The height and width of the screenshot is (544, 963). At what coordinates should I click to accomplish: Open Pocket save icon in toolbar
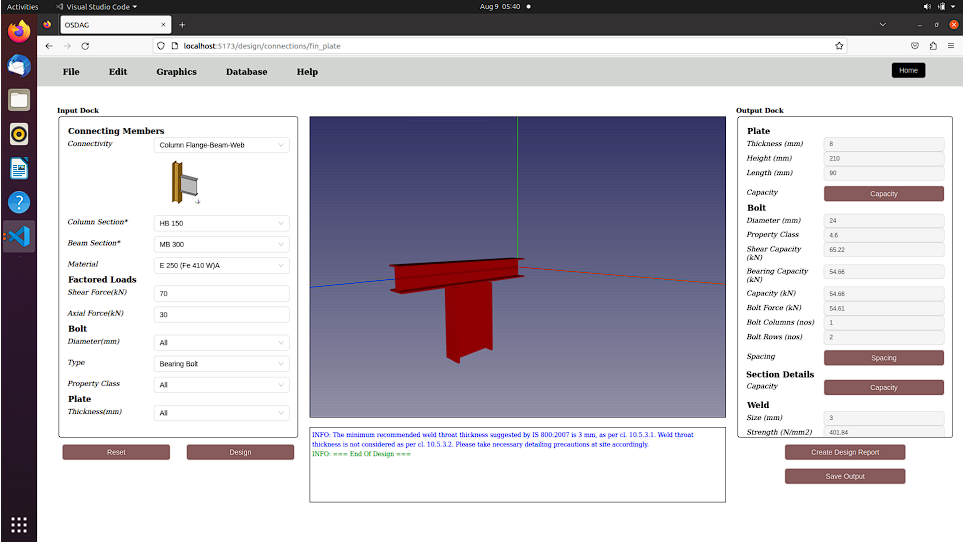(x=914, y=46)
